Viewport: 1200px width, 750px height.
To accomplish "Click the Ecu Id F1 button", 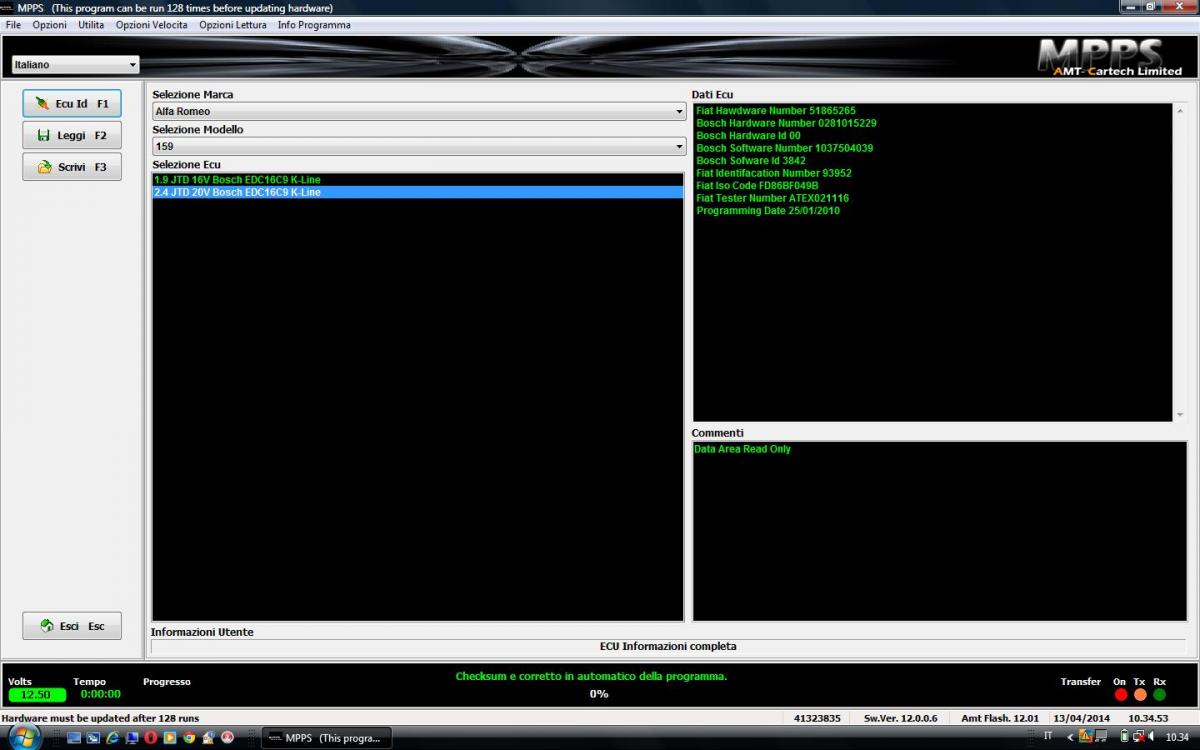I will pos(72,104).
